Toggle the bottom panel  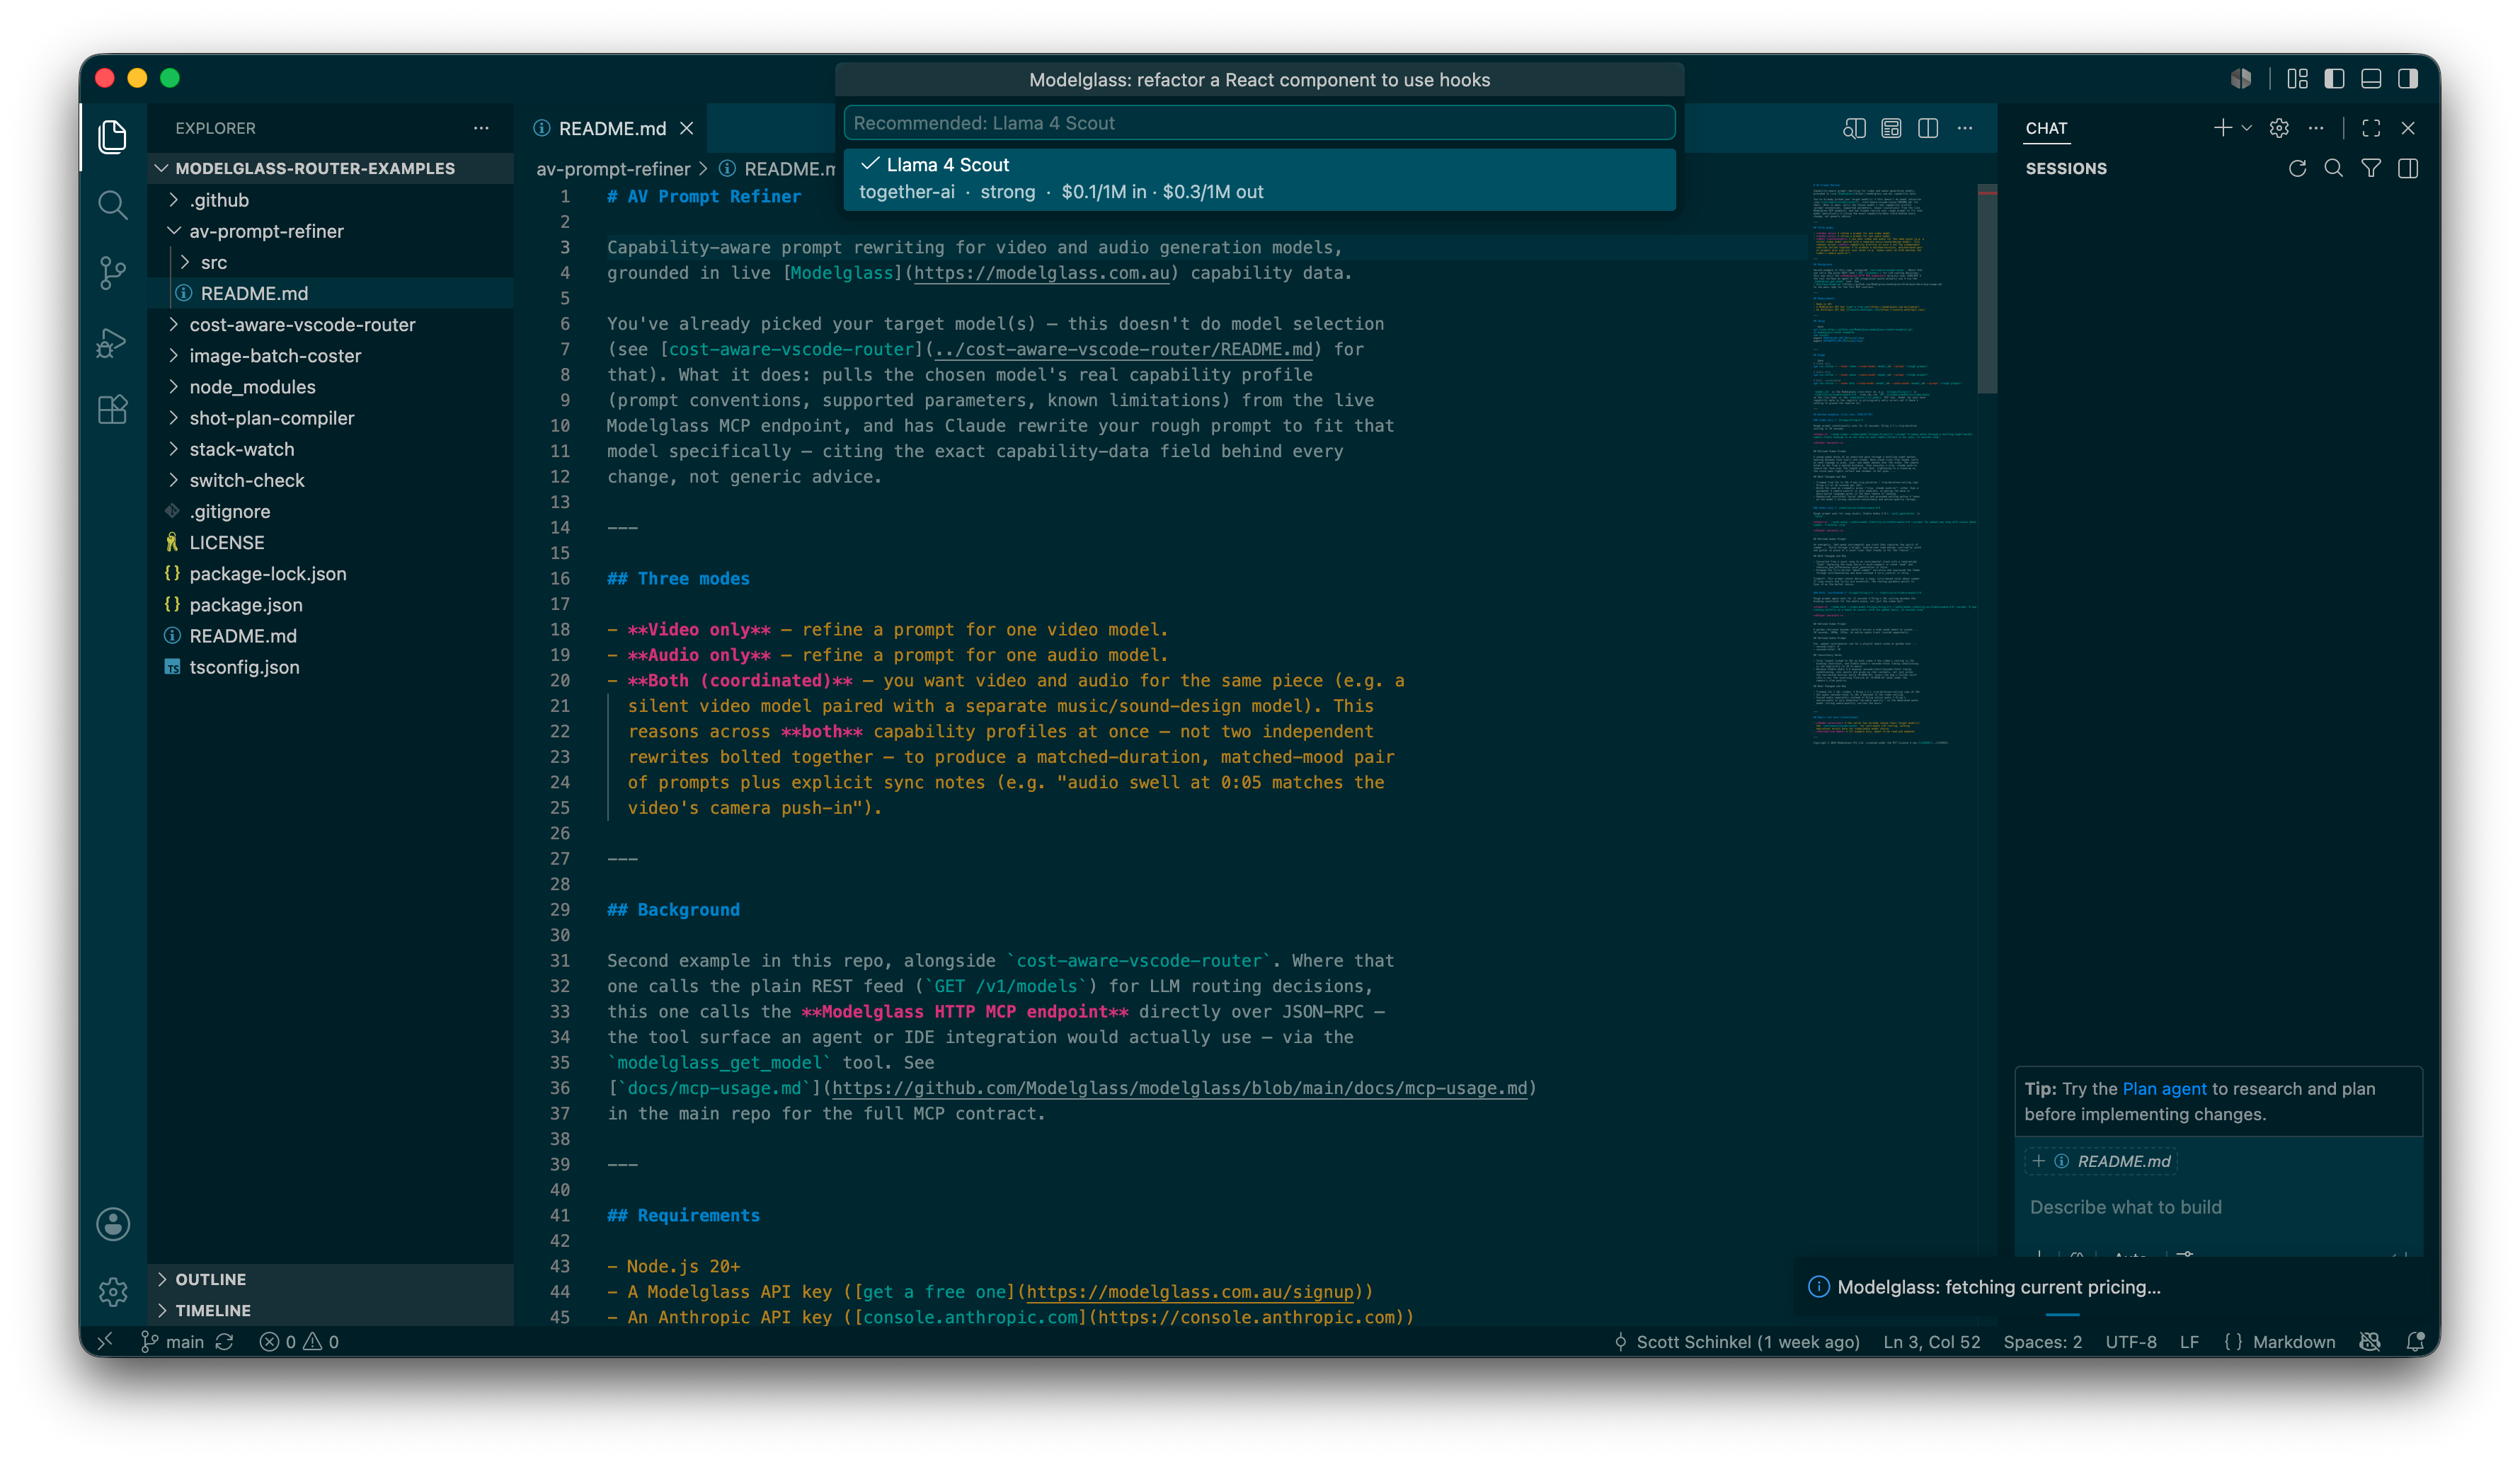(2371, 78)
